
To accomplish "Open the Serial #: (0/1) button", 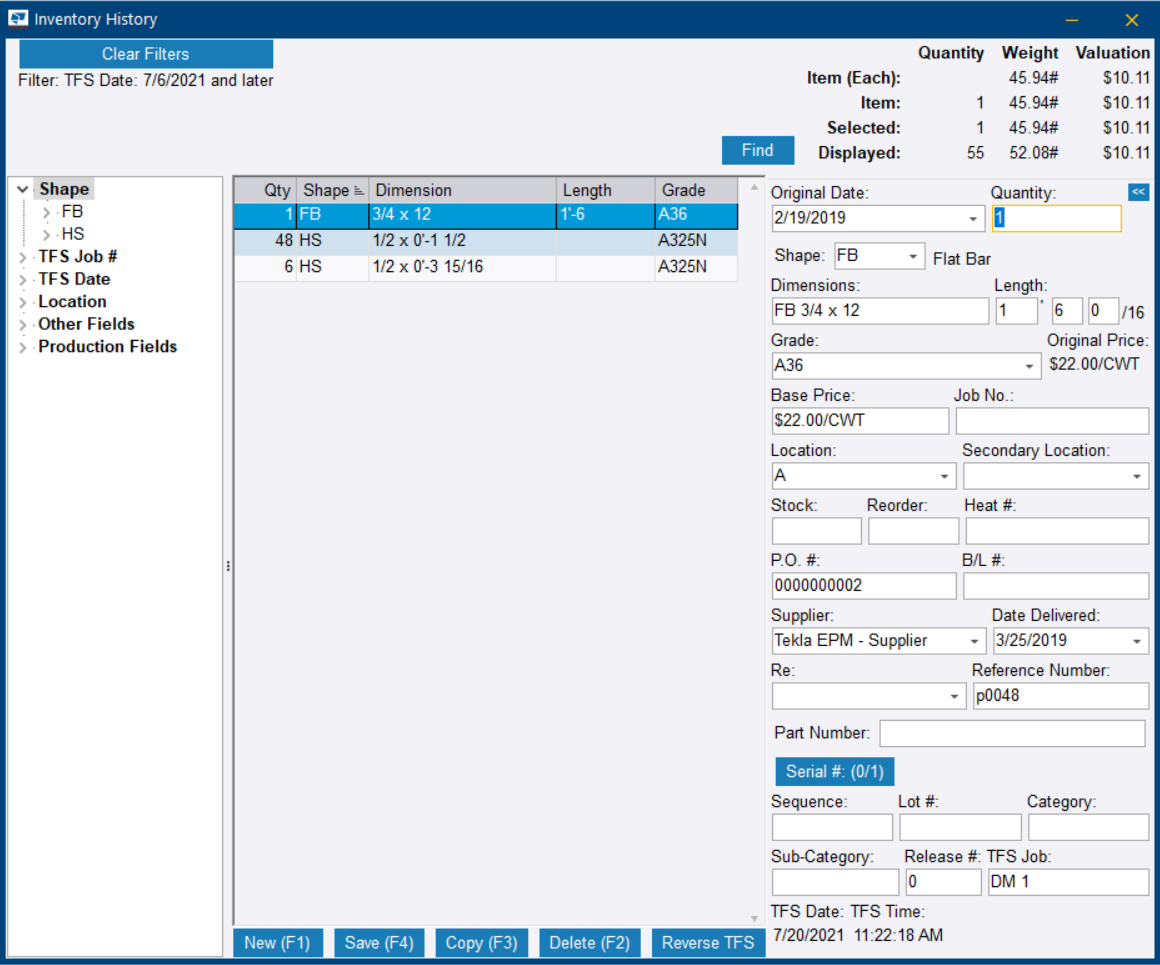I will point(834,772).
